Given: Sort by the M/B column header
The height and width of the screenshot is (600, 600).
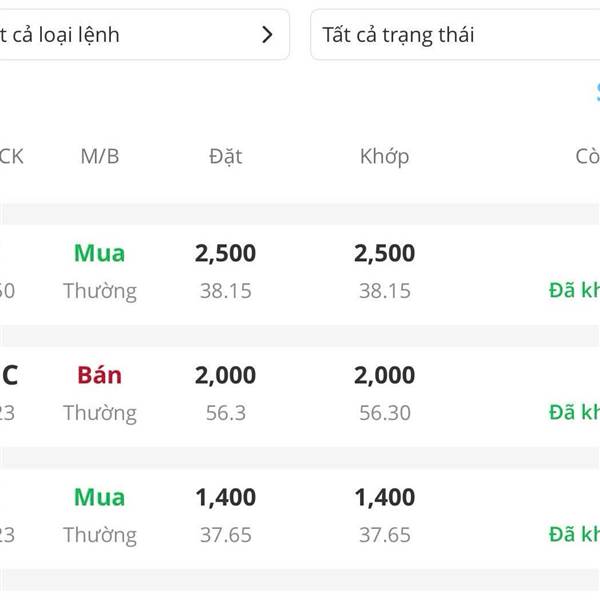Looking at the screenshot, I should pos(100,156).
